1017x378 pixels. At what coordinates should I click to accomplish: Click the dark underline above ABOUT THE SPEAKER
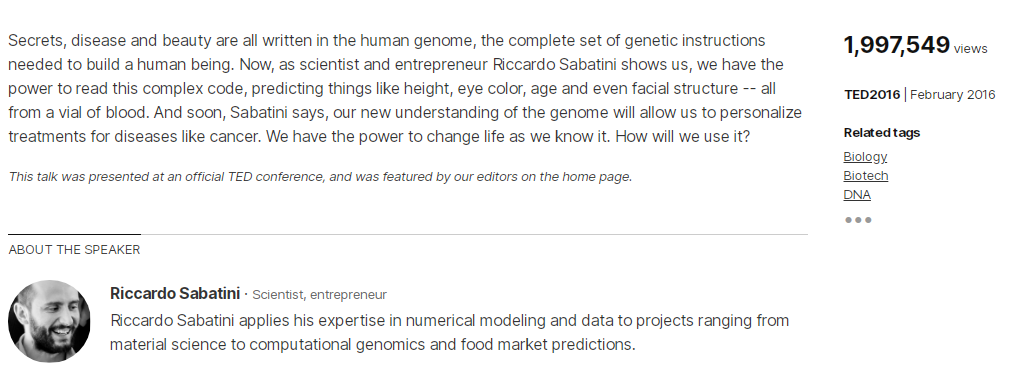[74, 234]
